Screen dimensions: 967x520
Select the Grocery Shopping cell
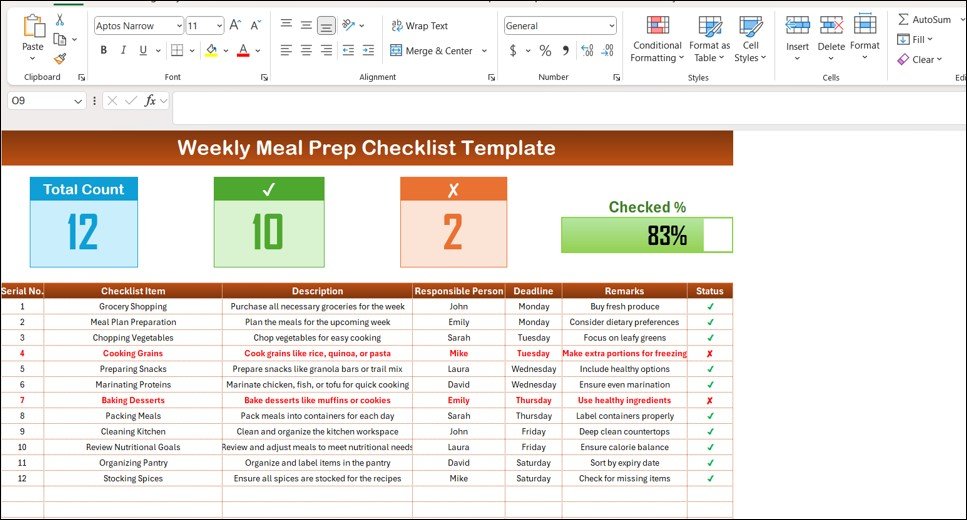(133, 307)
